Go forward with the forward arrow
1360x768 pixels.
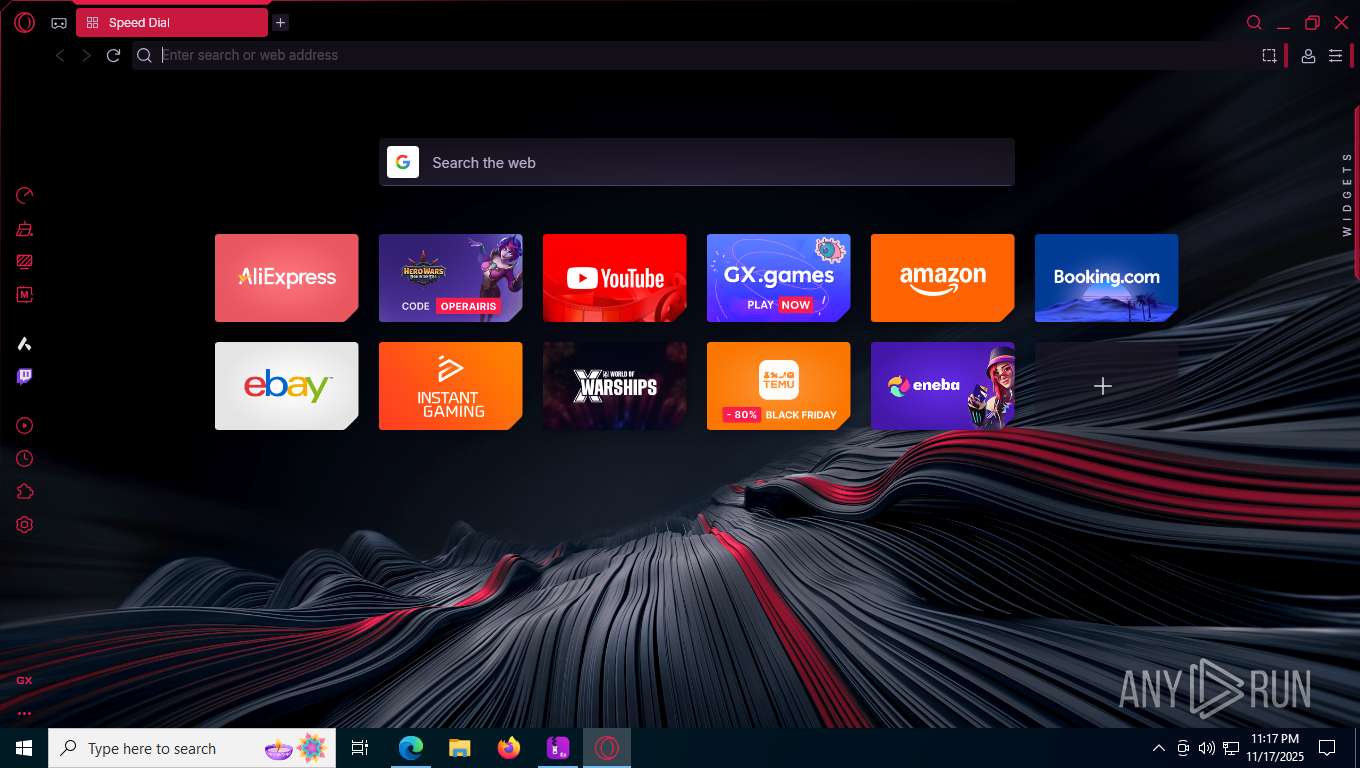86,56
